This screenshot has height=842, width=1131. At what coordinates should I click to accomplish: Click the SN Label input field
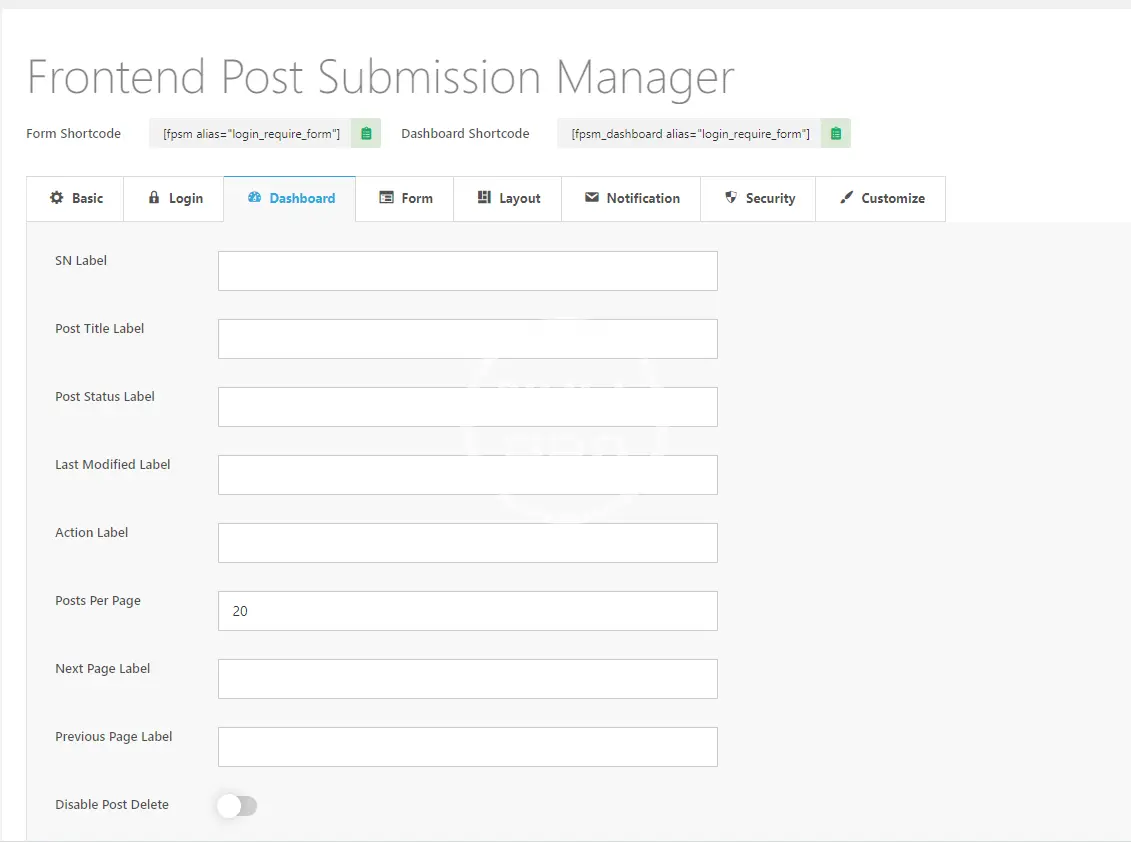467,271
